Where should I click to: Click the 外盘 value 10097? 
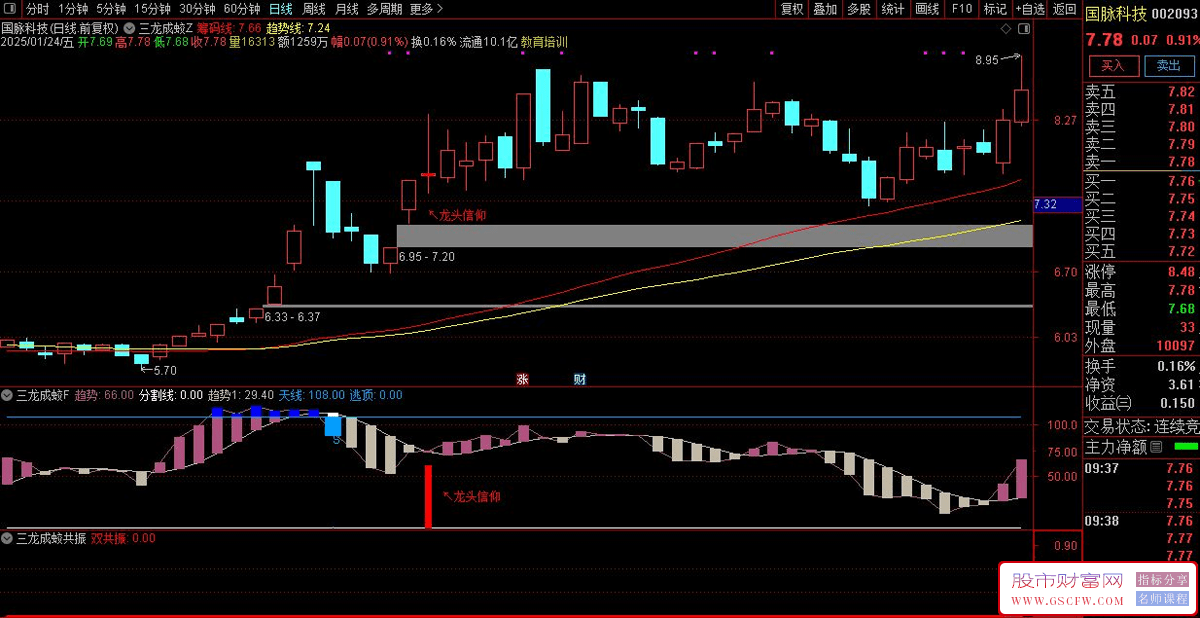[x=1175, y=345]
